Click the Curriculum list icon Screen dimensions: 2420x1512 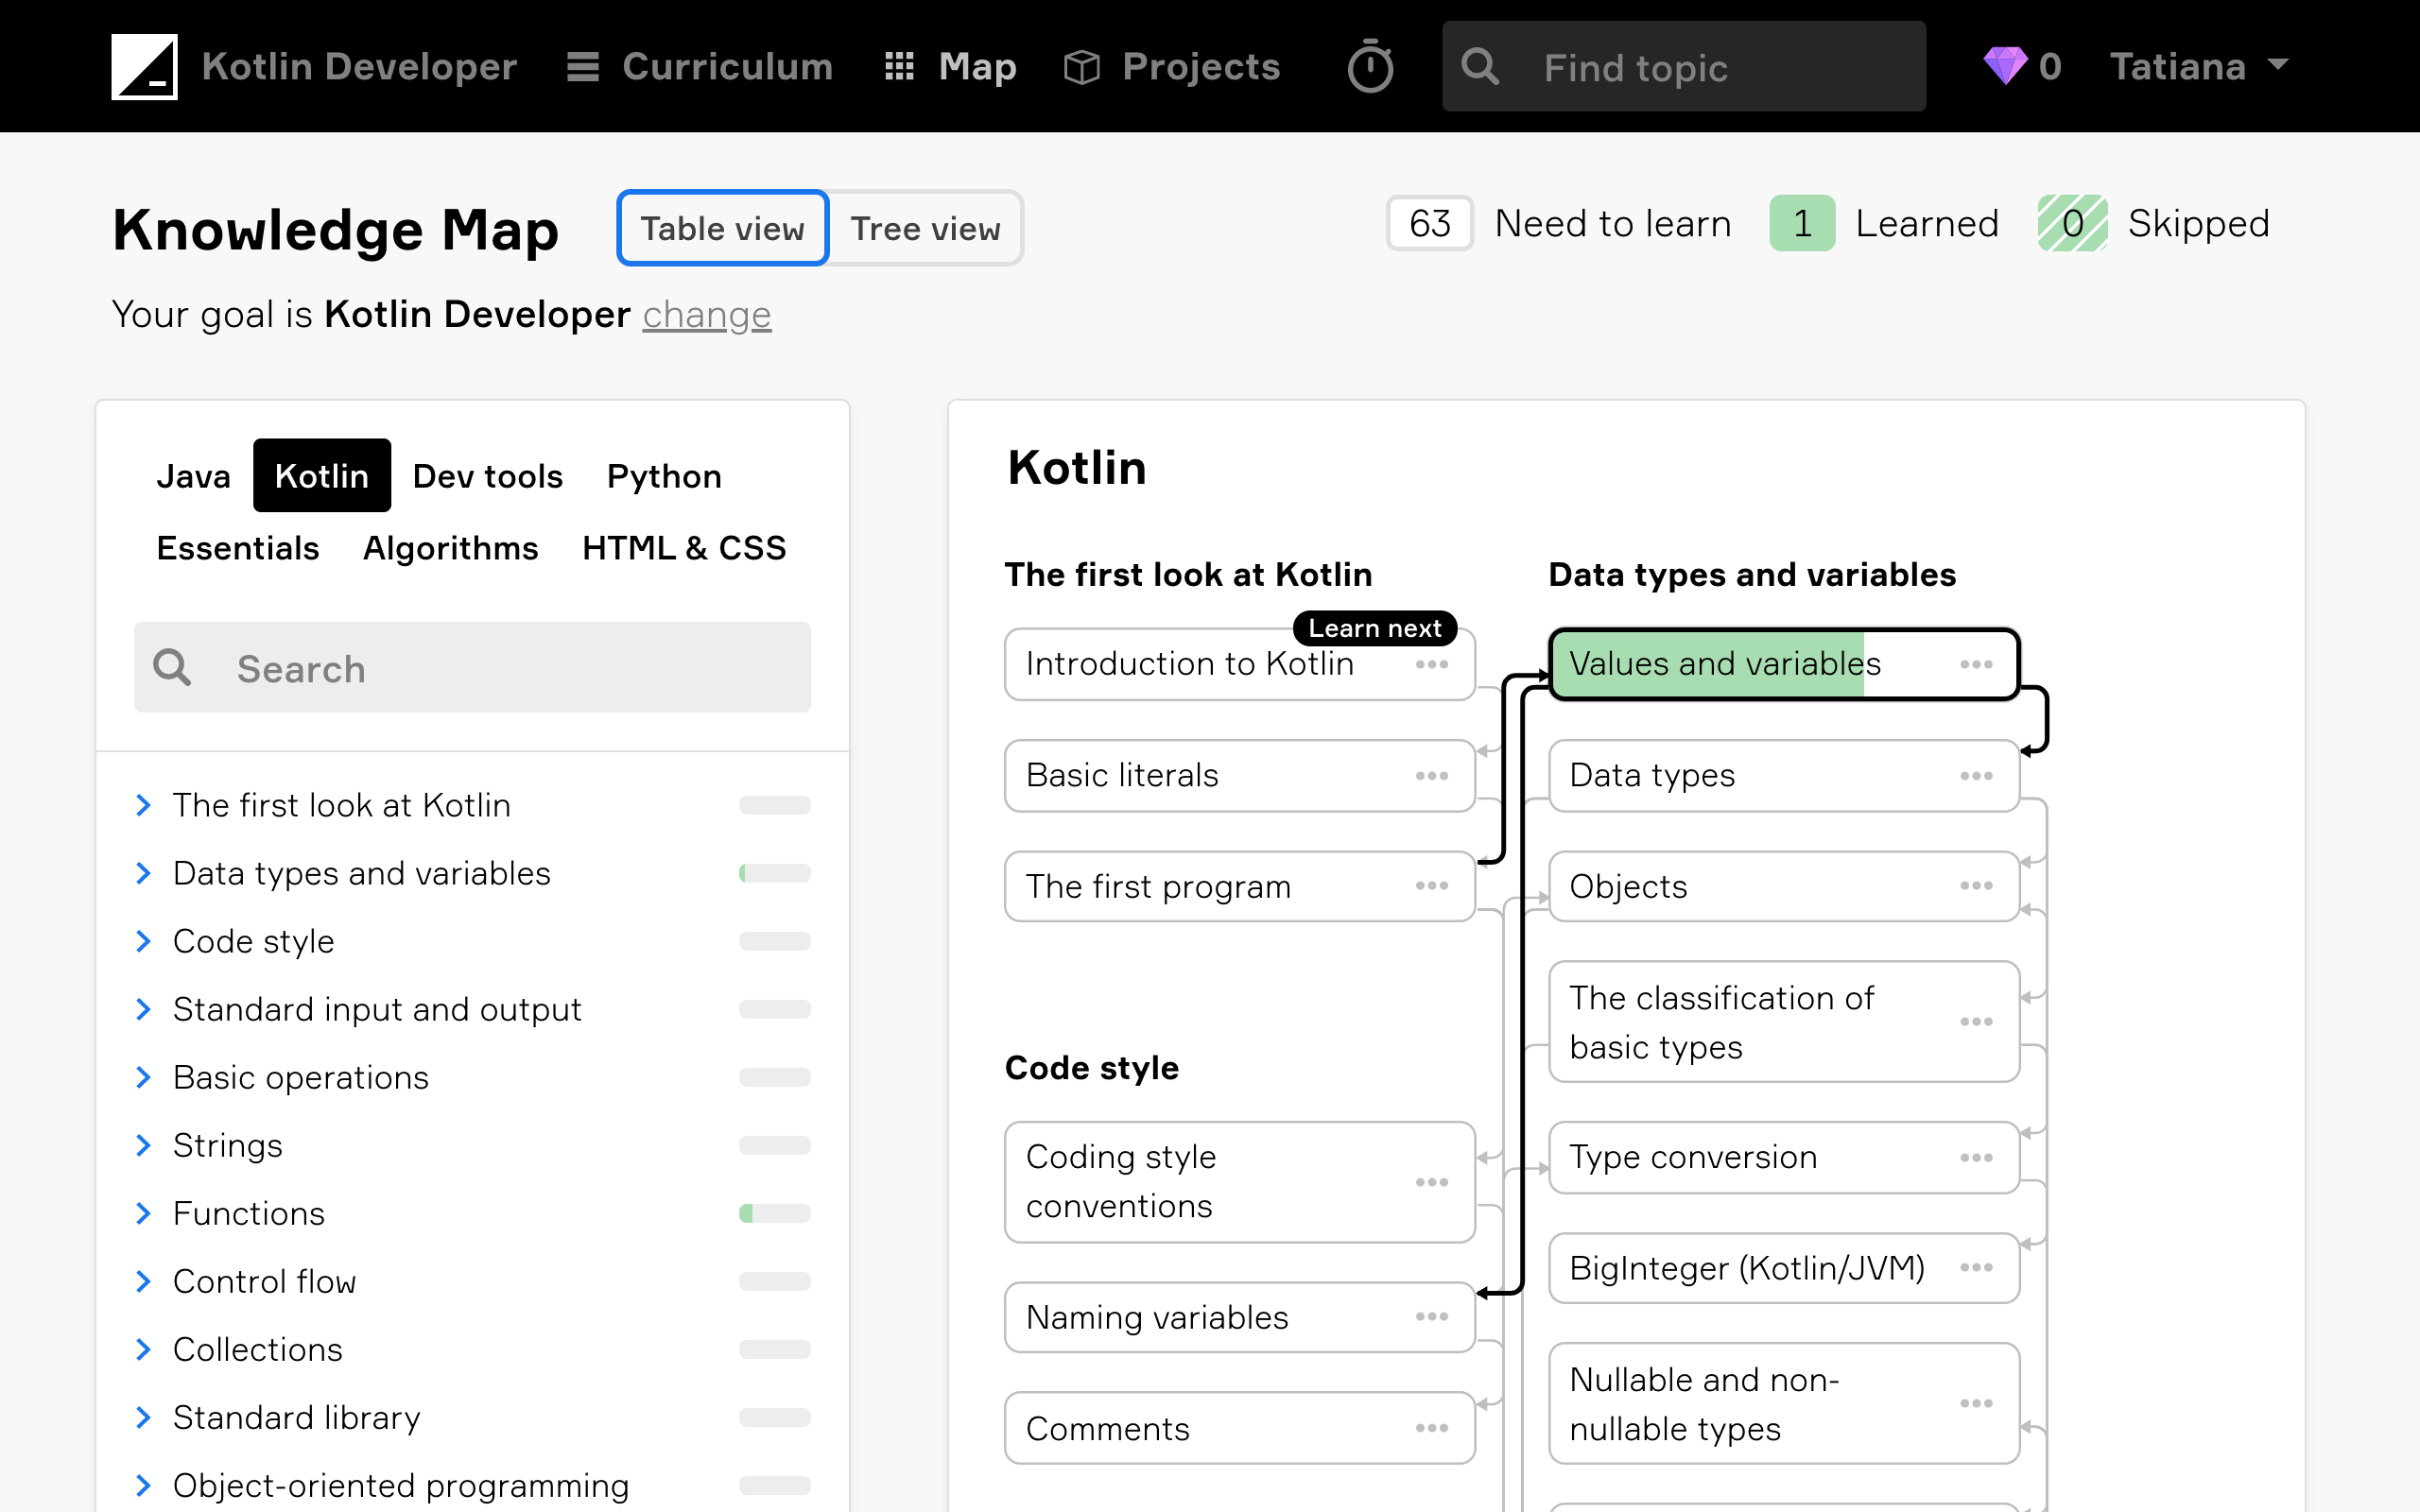583,66
